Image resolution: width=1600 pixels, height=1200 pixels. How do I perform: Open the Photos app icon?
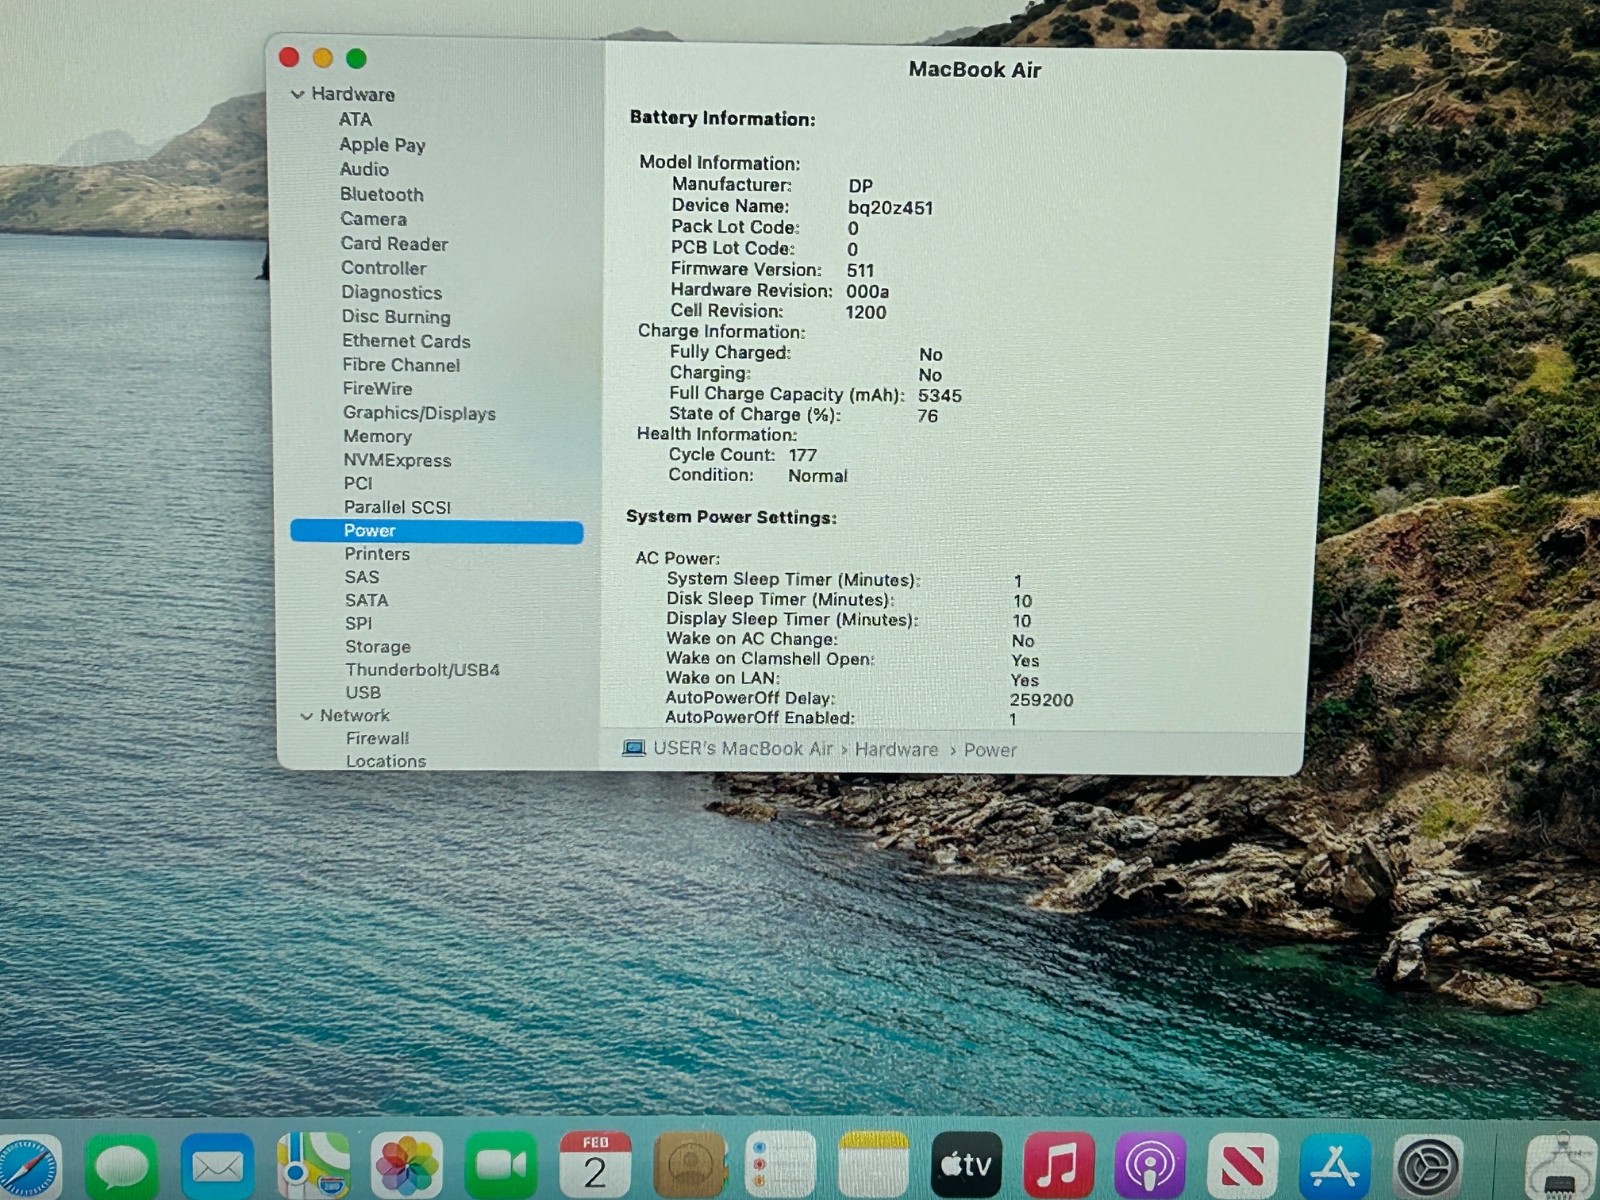pos(407,1166)
